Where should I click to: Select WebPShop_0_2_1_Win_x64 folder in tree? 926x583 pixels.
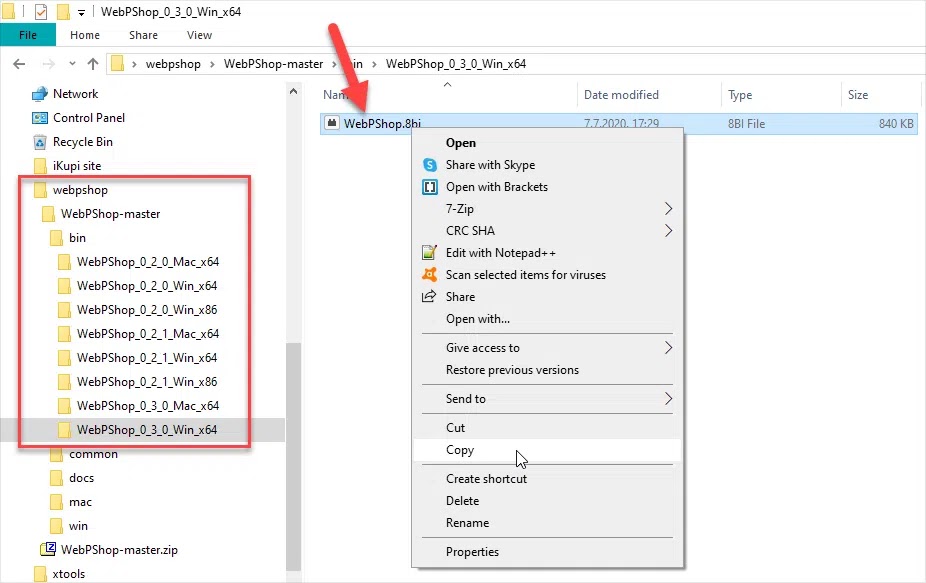pos(147,358)
